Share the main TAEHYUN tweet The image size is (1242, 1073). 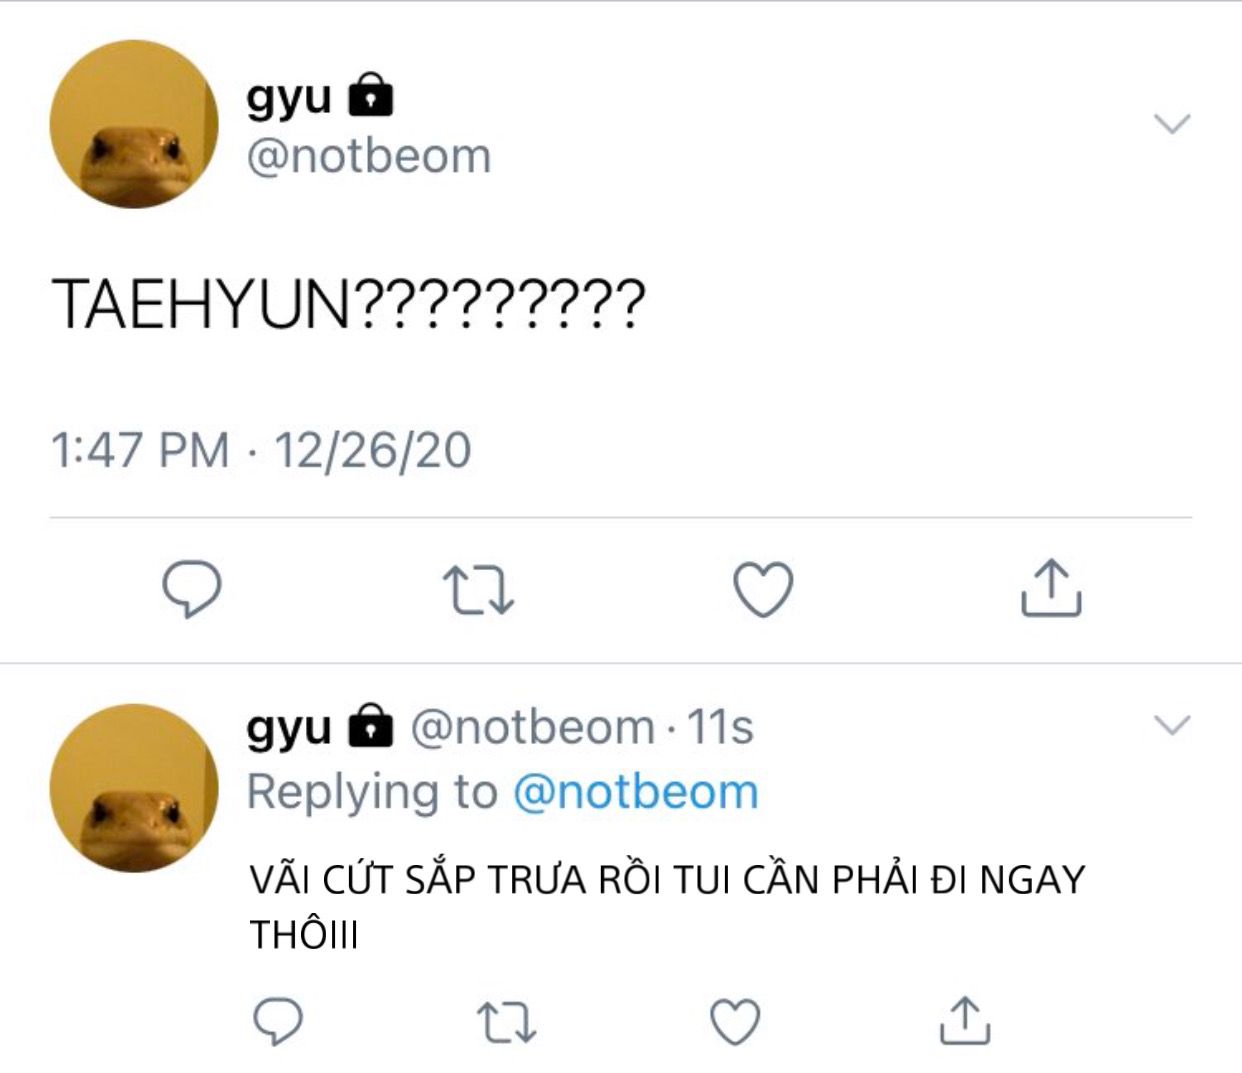(x=1050, y=588)
